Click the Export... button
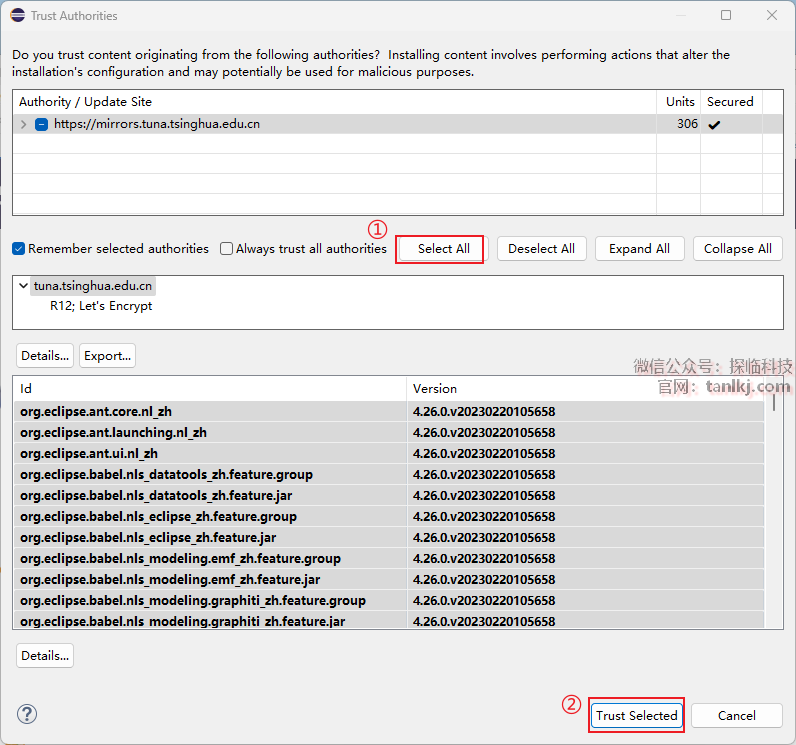 [107, 356]
